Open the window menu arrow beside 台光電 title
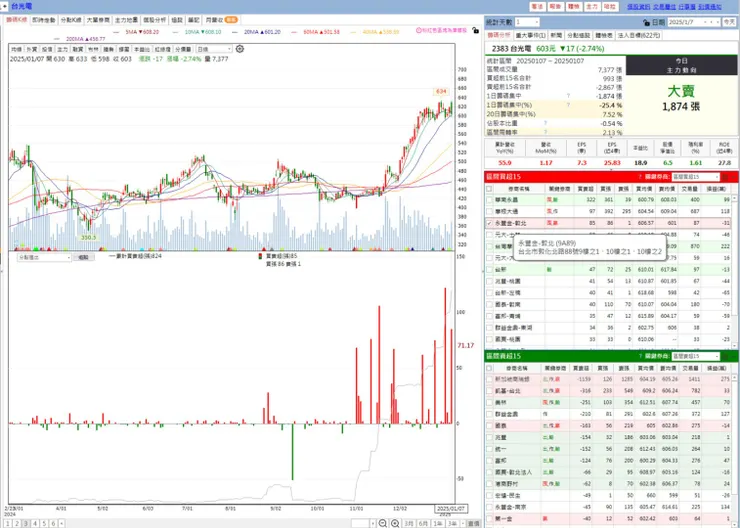740x528 pixels. [x=4, y=6]
